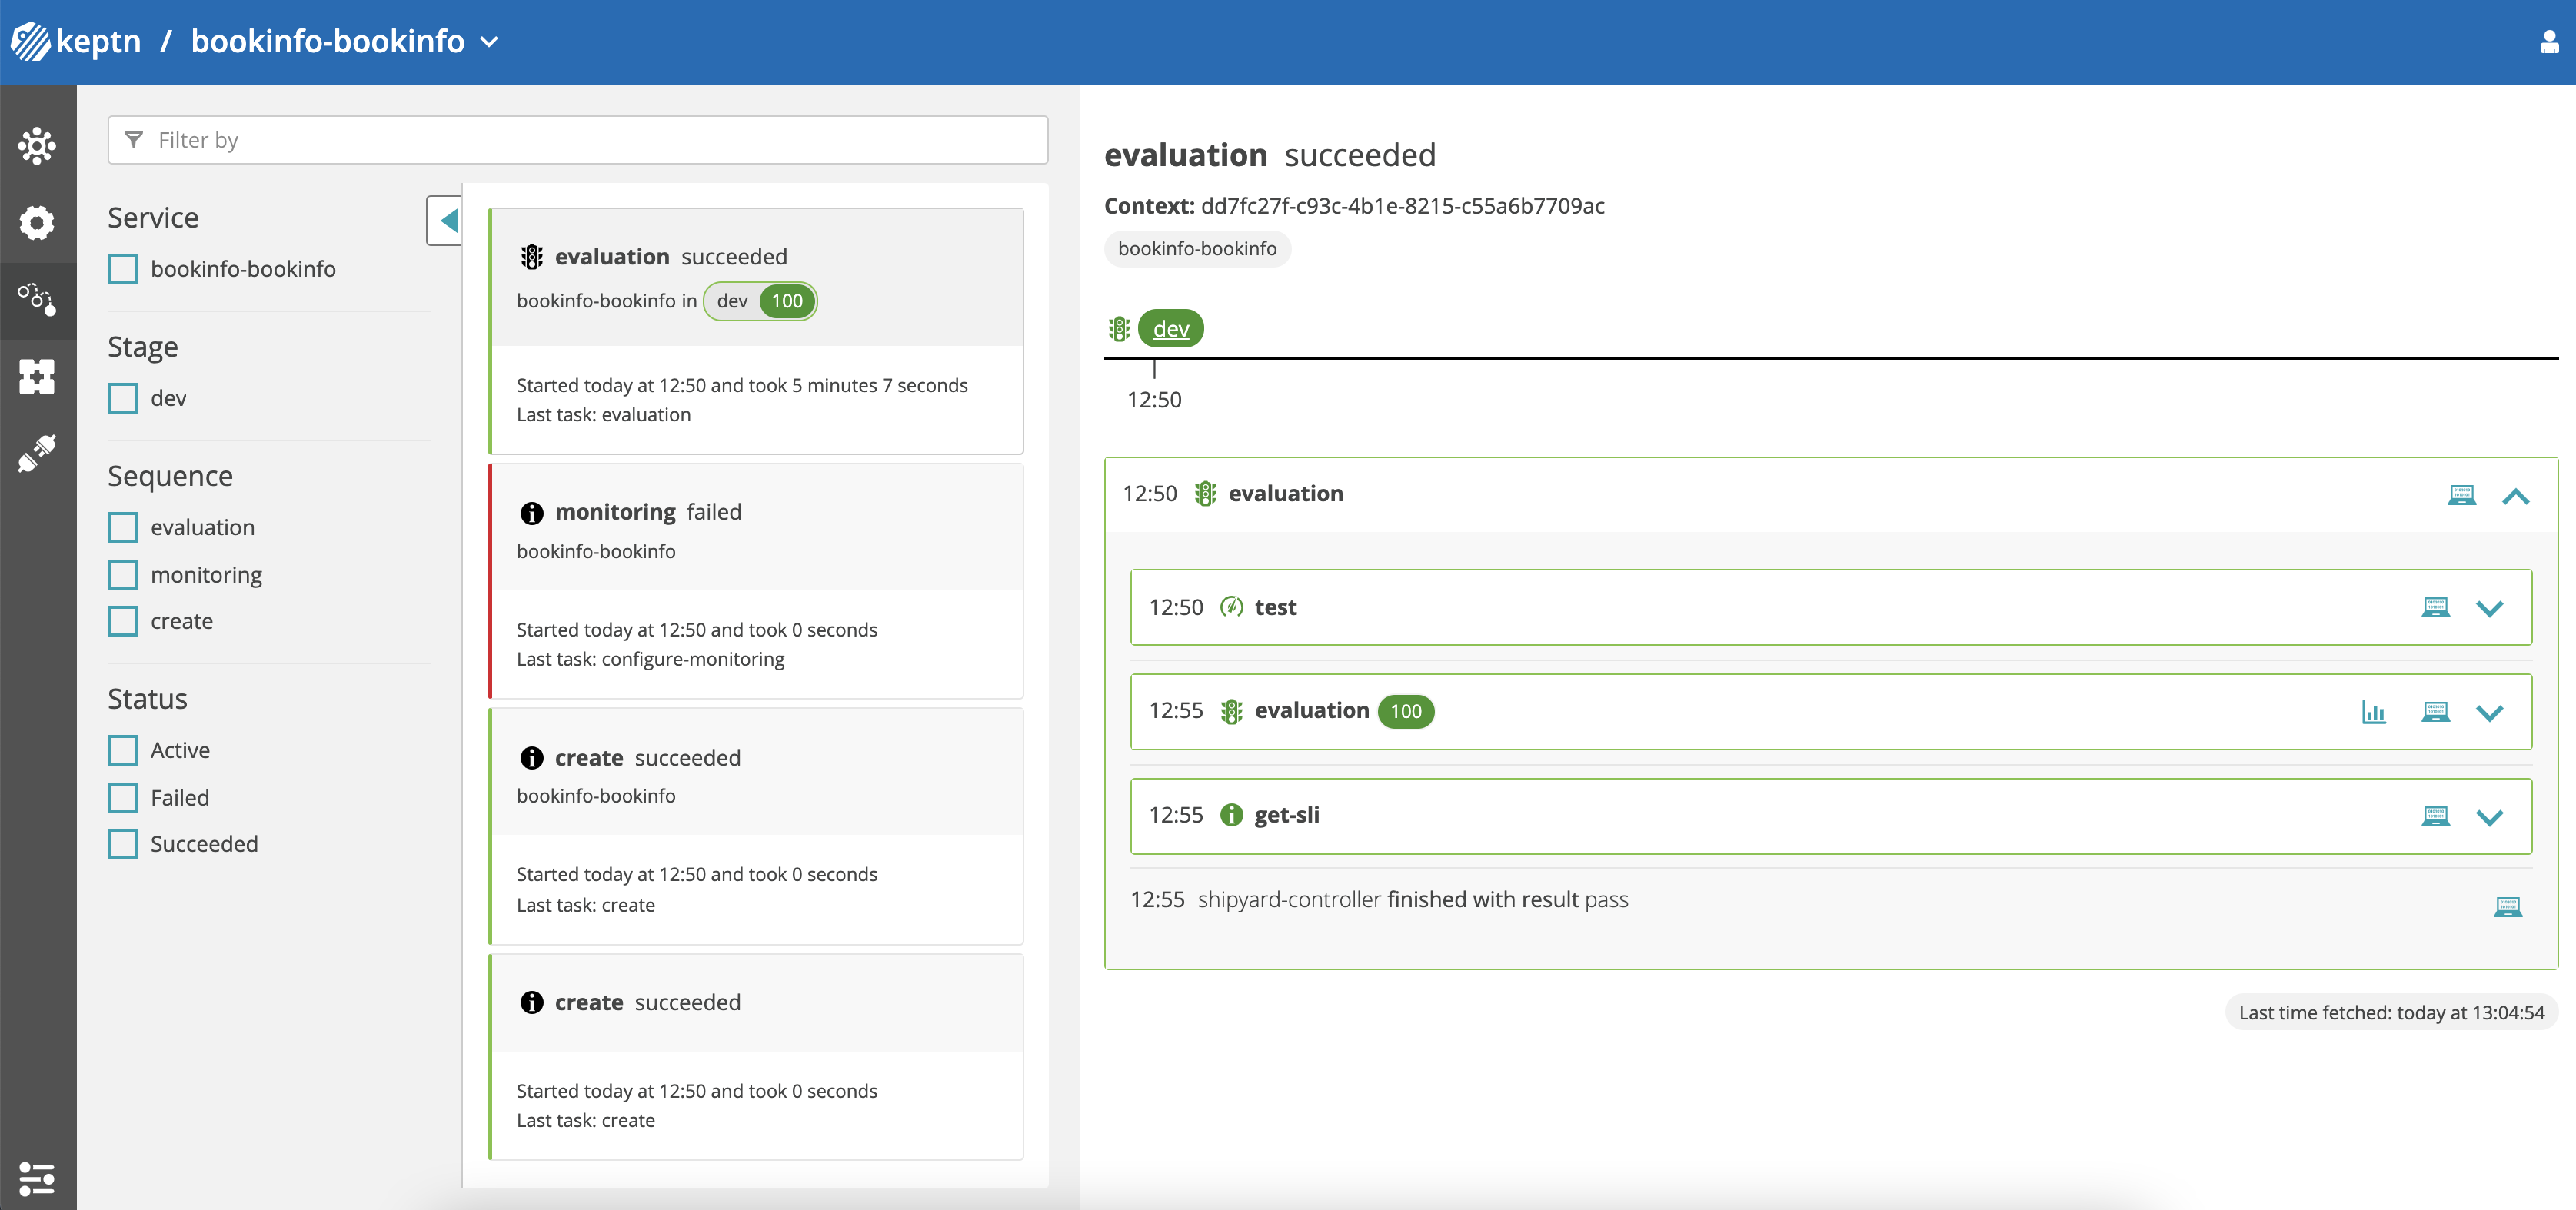This screenshot has width=2576, height=1210.
Task: Open the sequences sidebar icon
Action: click(37, 299)
